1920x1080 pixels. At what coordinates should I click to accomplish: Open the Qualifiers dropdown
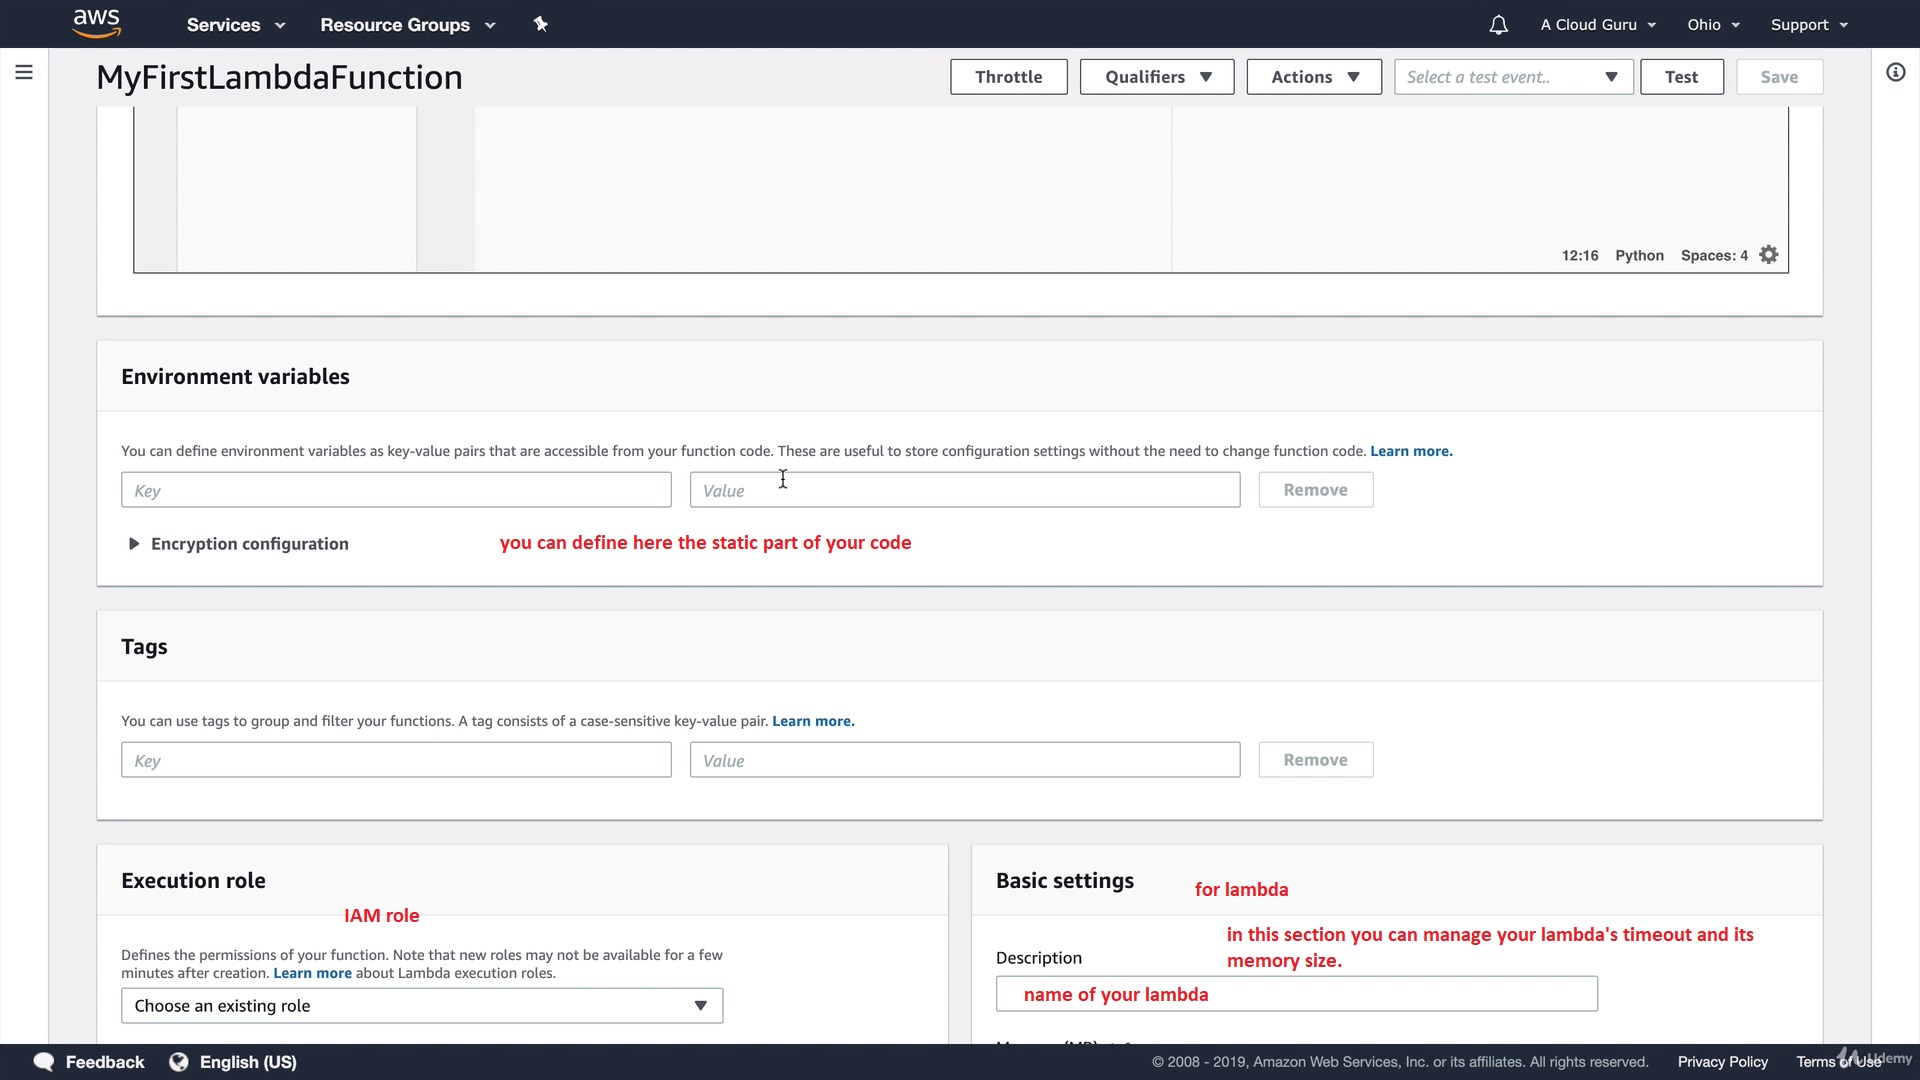1157,77
